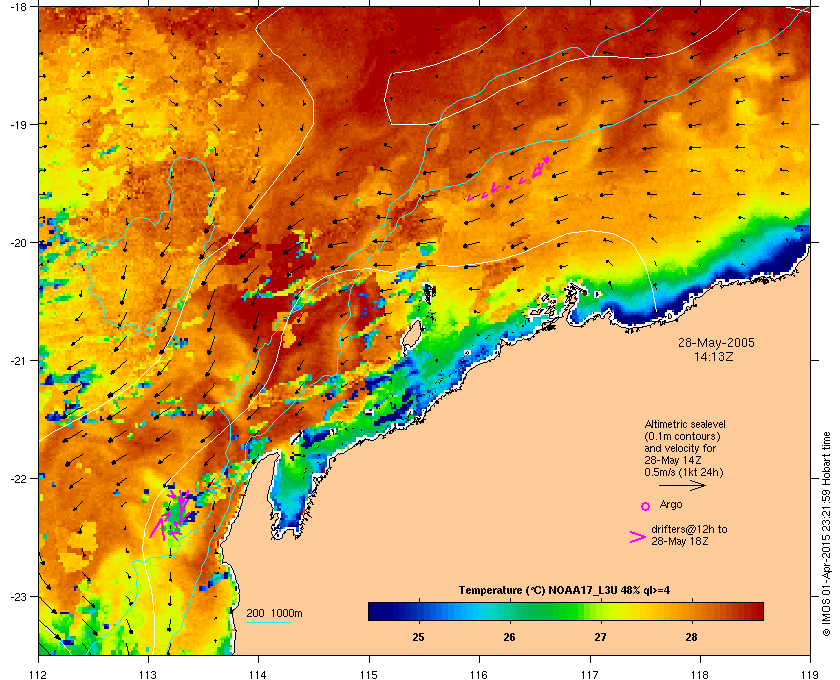Click the longitude axis label 115
Image resolution: width=840 pixels, height=680 pixels.
pos(369,674)
